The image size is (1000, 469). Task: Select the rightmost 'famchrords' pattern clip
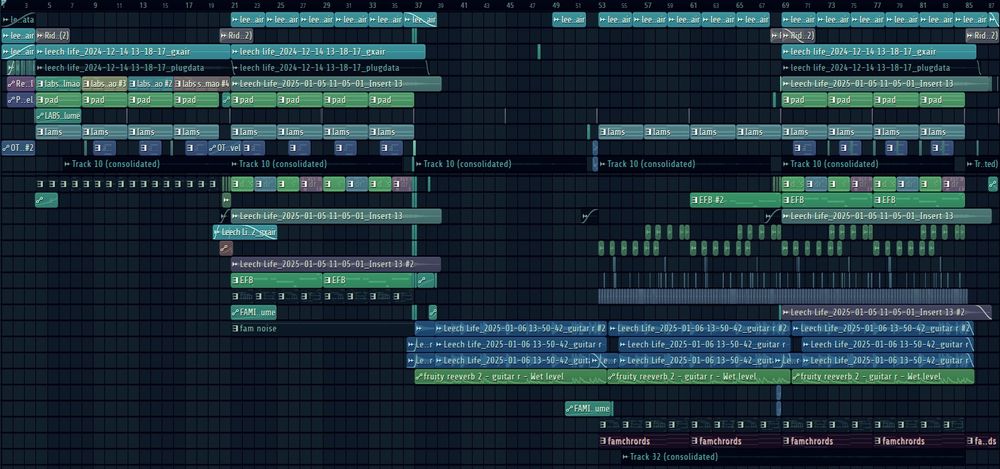[x=919, y=441]
